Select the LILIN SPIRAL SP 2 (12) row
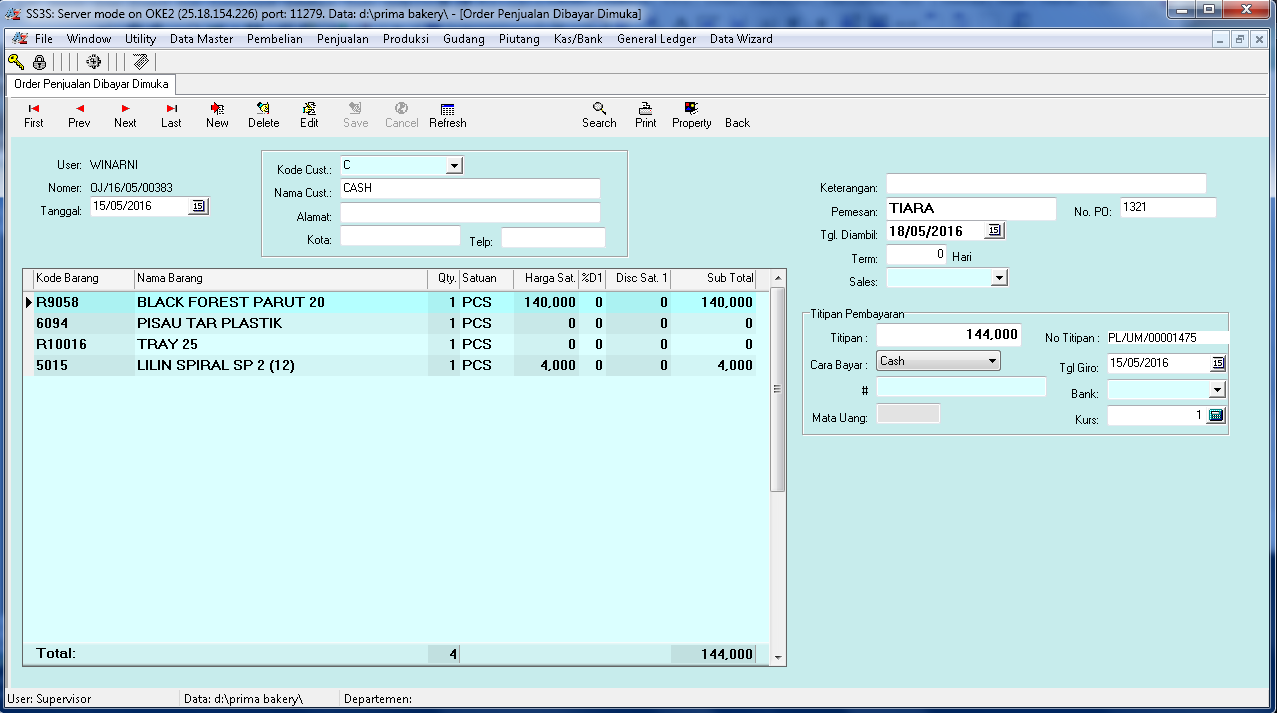Image resolution: width=1277 pixels, height=713 pixels. pyautogui.click(x=396, y=365)
